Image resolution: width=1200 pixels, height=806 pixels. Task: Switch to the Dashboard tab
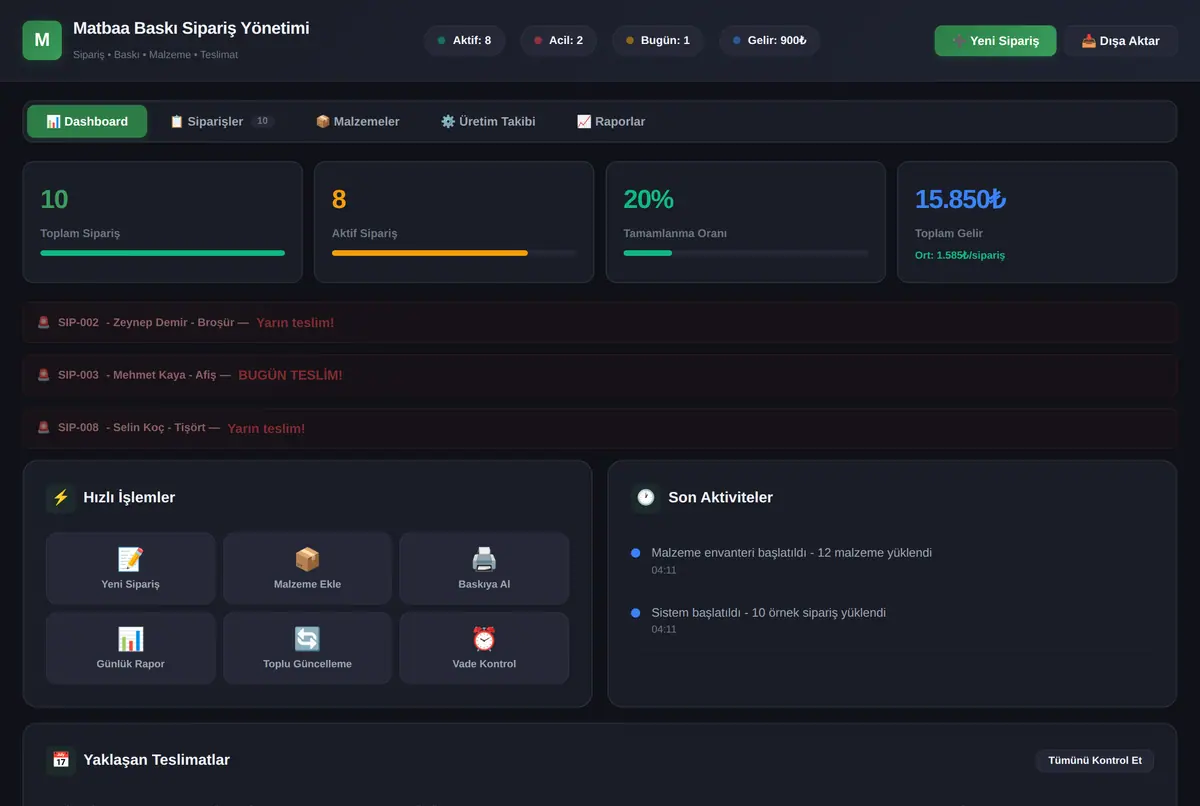tap(87, 121)
